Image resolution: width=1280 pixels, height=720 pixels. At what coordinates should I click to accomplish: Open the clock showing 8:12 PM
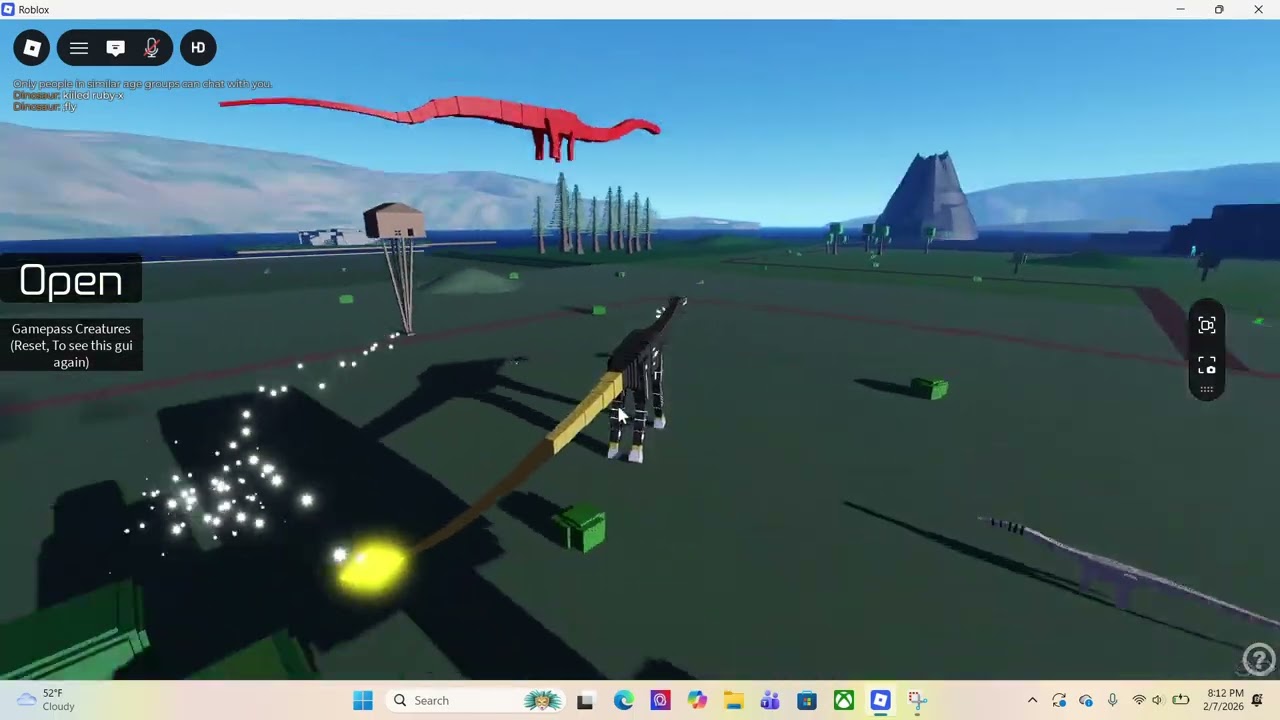1225,700
